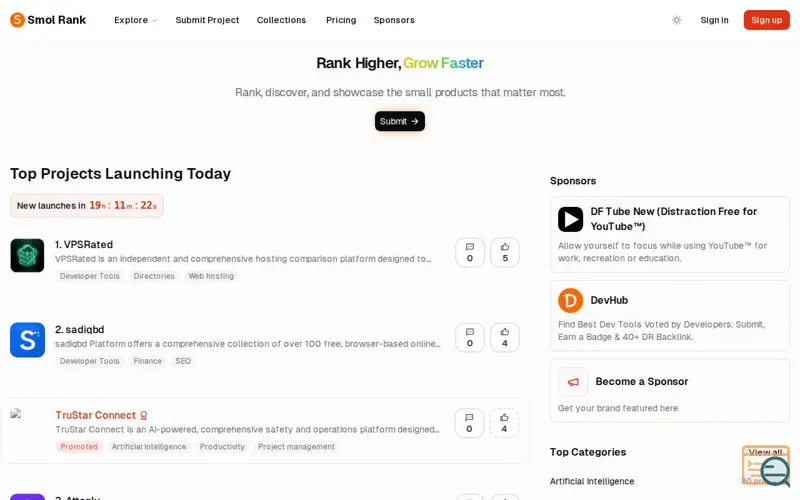Expand the Explore dropdown menu
This screenshot has width=800, height=500.
tap(135, 20)
